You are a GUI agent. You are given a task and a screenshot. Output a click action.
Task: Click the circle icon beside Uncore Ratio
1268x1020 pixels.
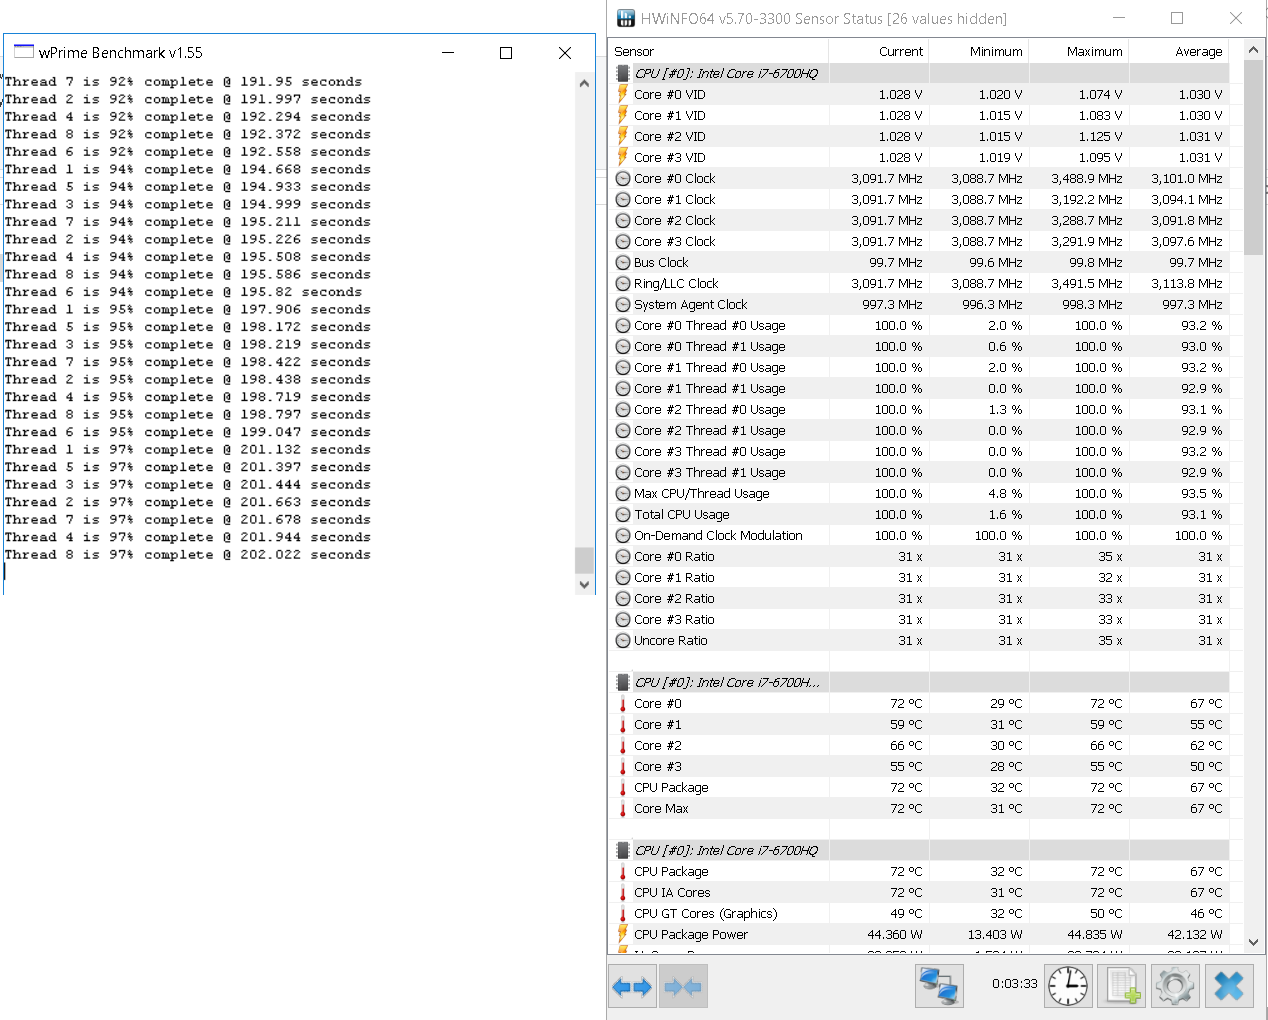(x=623, y=640)
